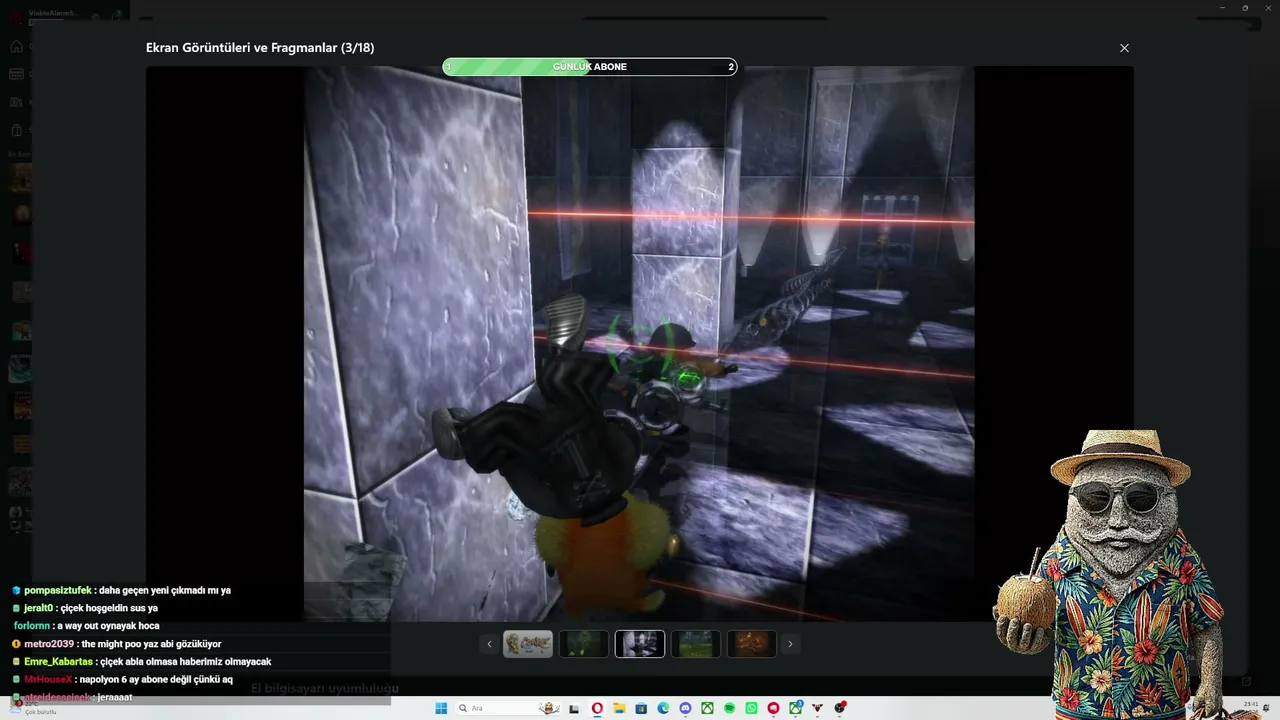Select the highlighted stone-wall screenshot thumbnail
This screenshot has width=1280, height=720.
[x=640, y=644]
